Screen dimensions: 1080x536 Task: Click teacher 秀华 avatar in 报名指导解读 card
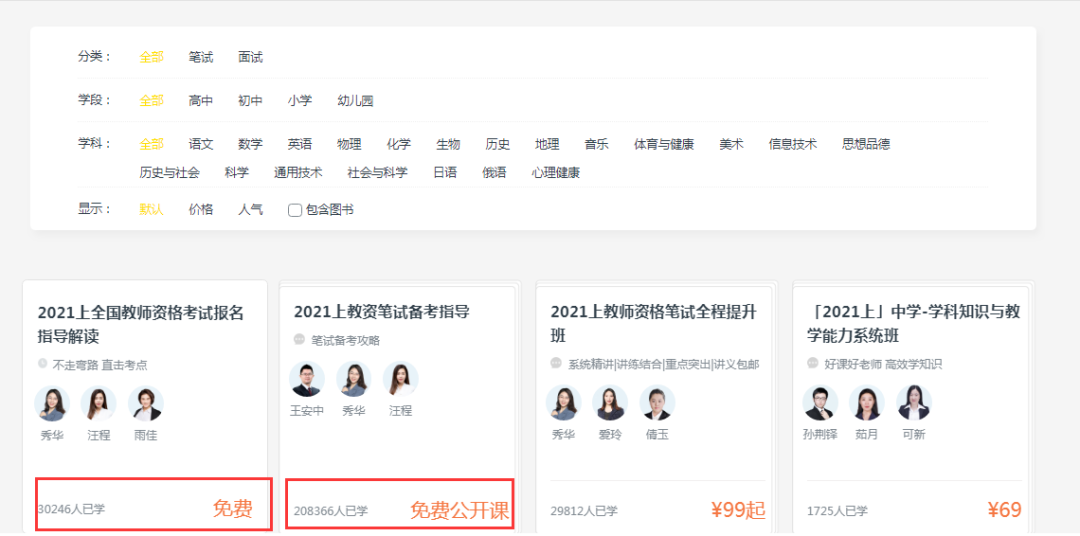tap(52, 404)
